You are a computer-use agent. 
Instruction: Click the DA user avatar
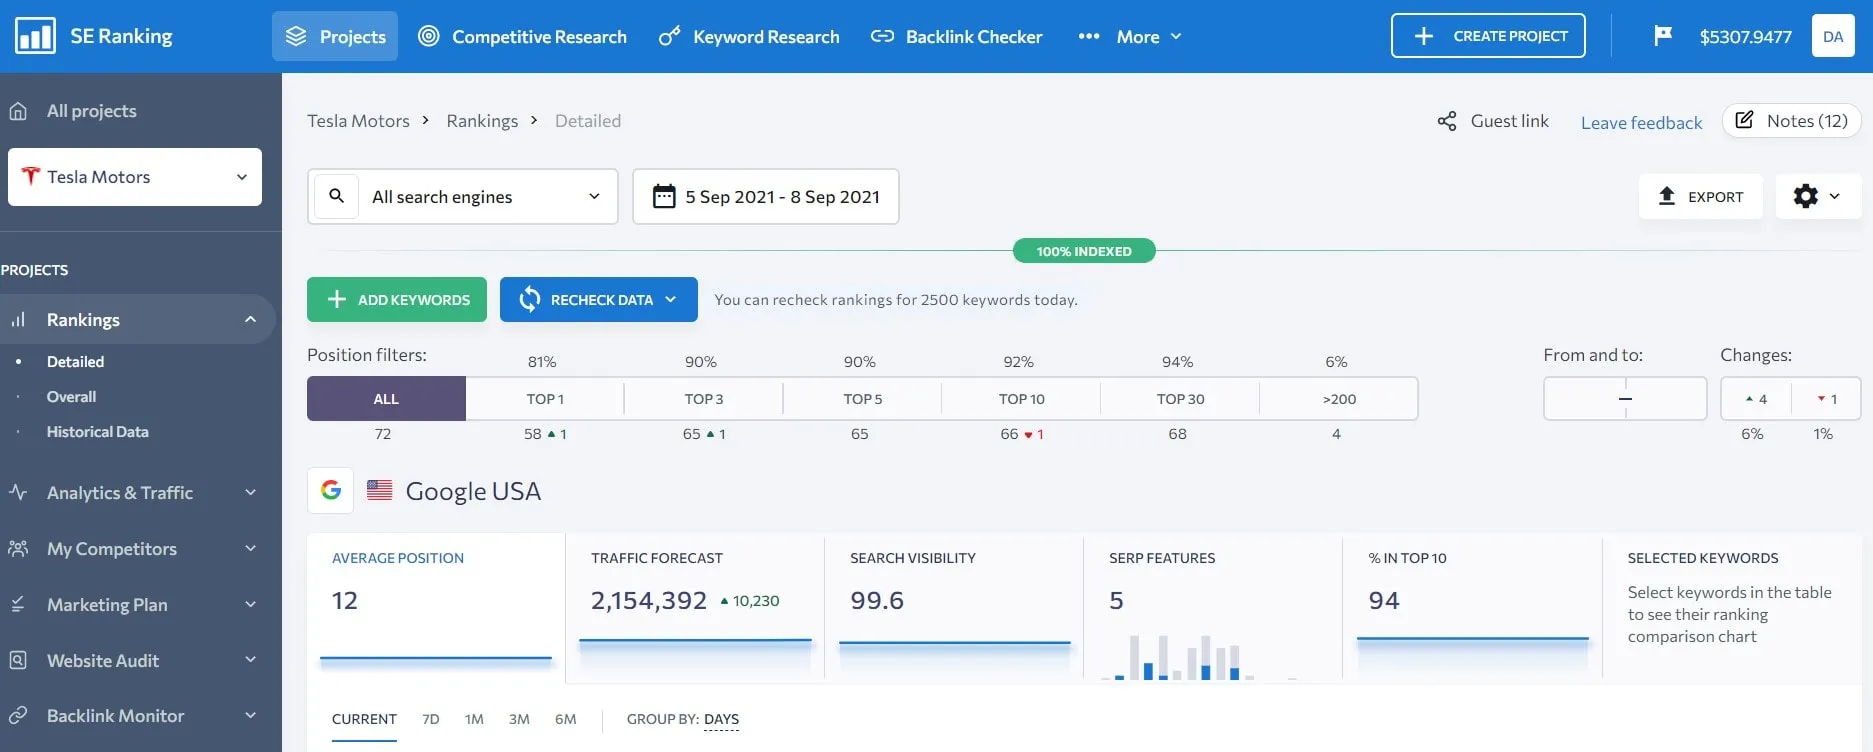[1832, 36]
